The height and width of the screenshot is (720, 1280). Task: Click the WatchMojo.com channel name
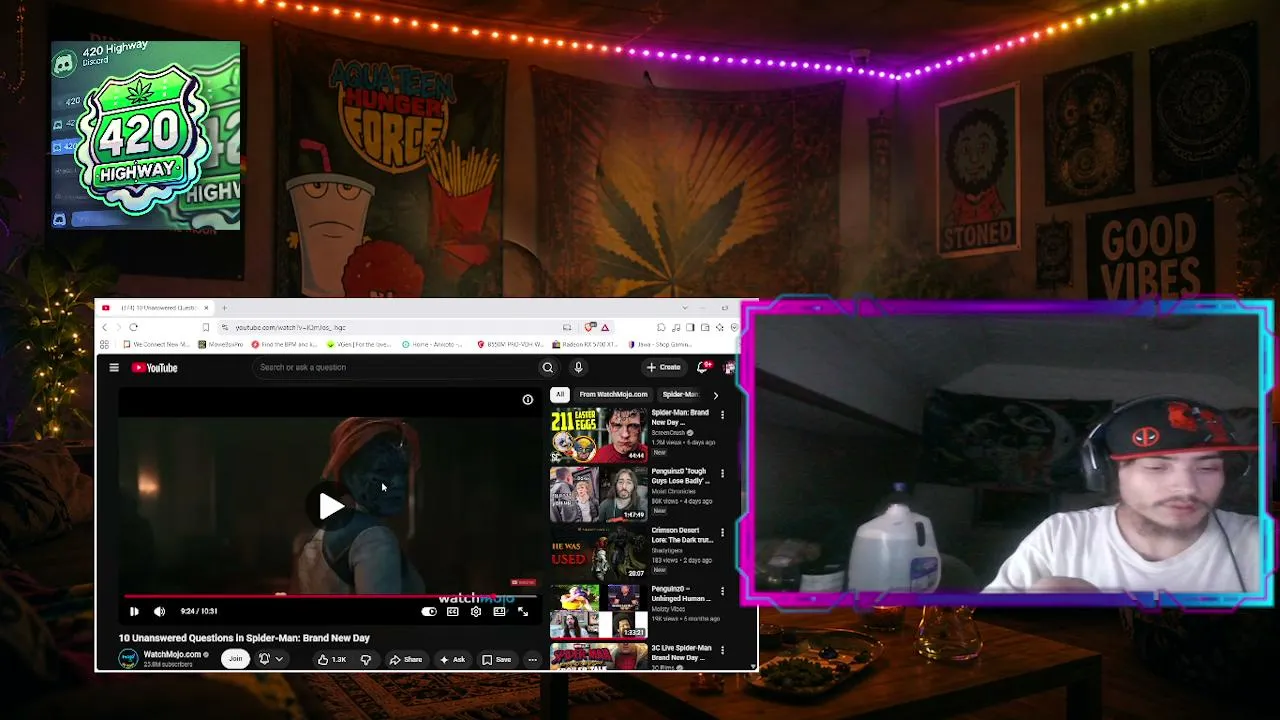point(172,655)
